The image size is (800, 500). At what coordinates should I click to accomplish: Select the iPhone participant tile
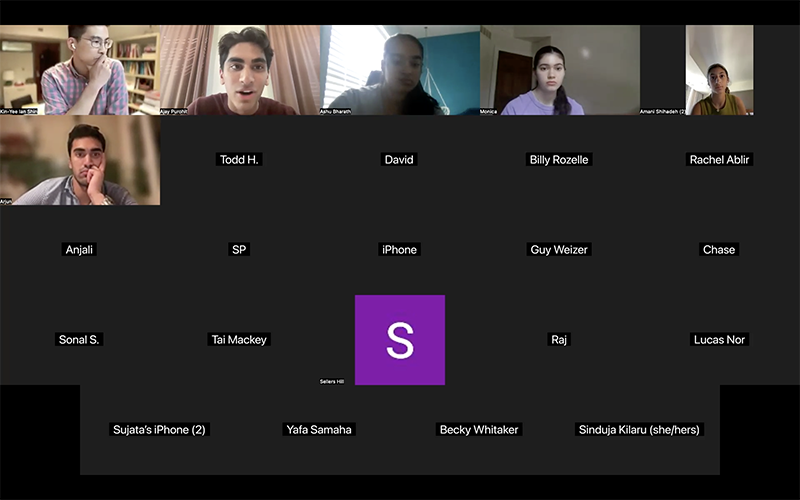[x=399, y=250]
